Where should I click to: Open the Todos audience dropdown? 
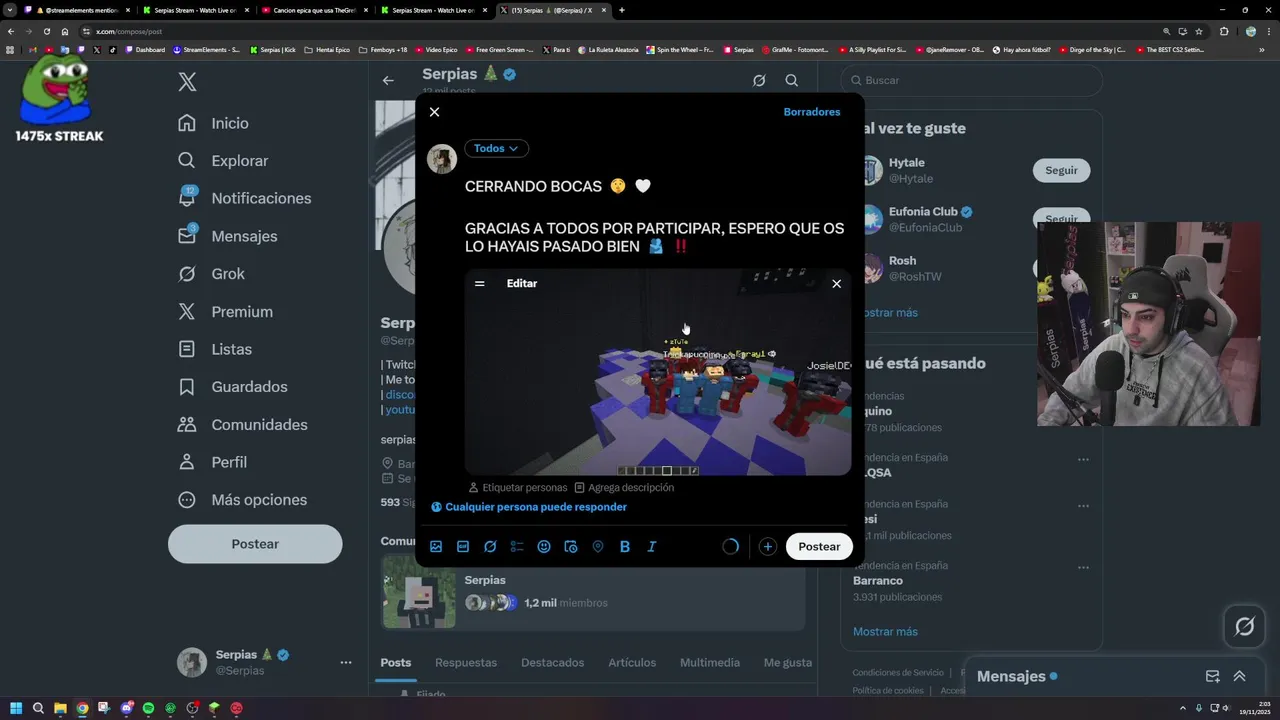pyautogui.click(x=496, y=148)
